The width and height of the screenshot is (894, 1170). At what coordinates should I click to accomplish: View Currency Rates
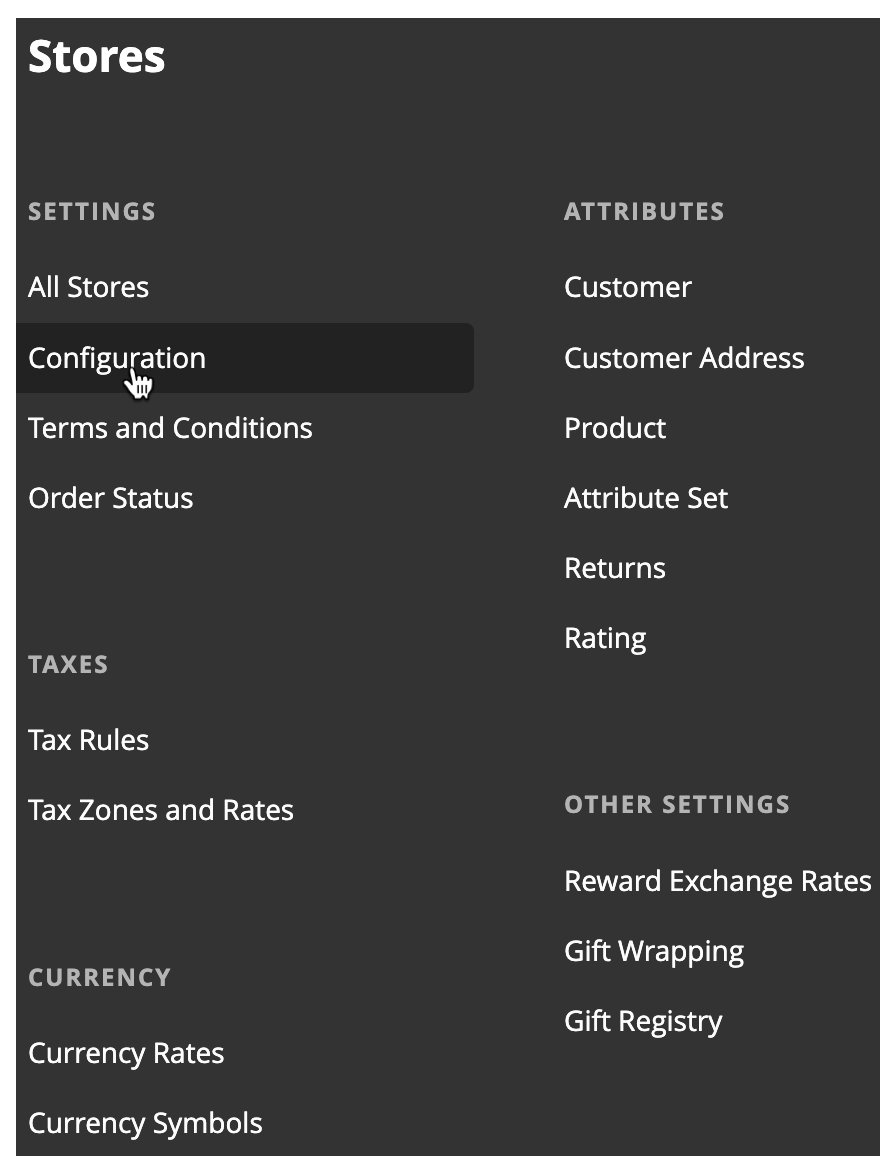126,1053
